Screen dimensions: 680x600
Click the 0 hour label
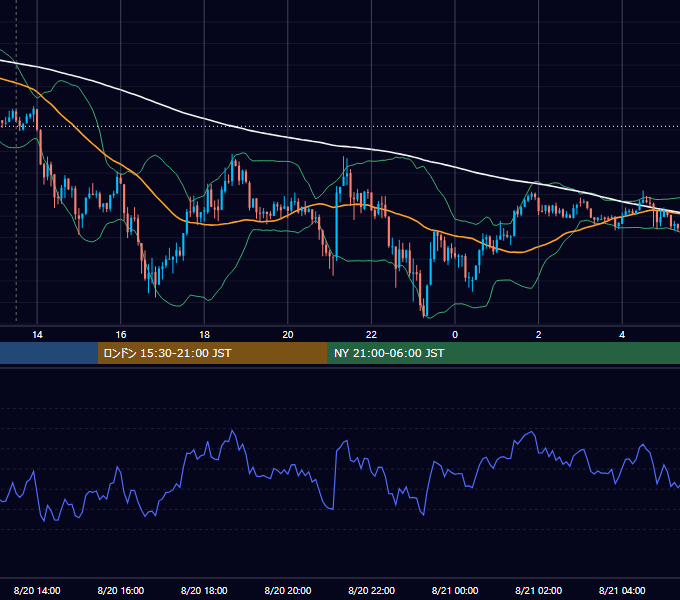tap(455, 335)
